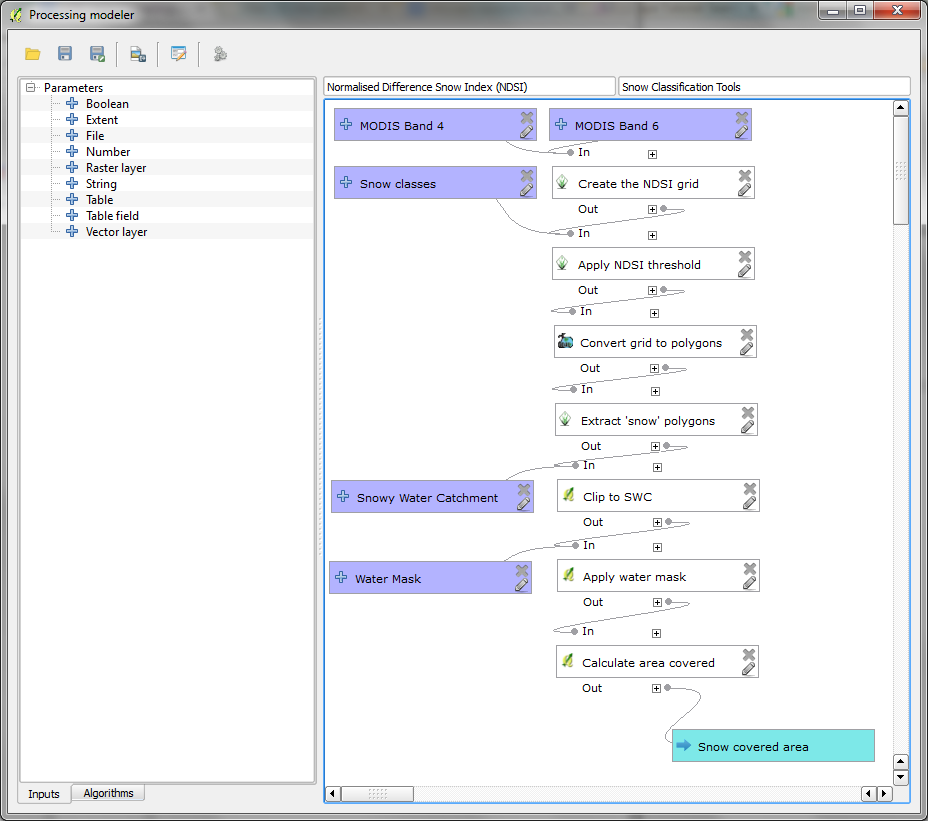Switch to the Algorithms tab
The height and width of the screenshot is (821, 928).
click(108, 793)
